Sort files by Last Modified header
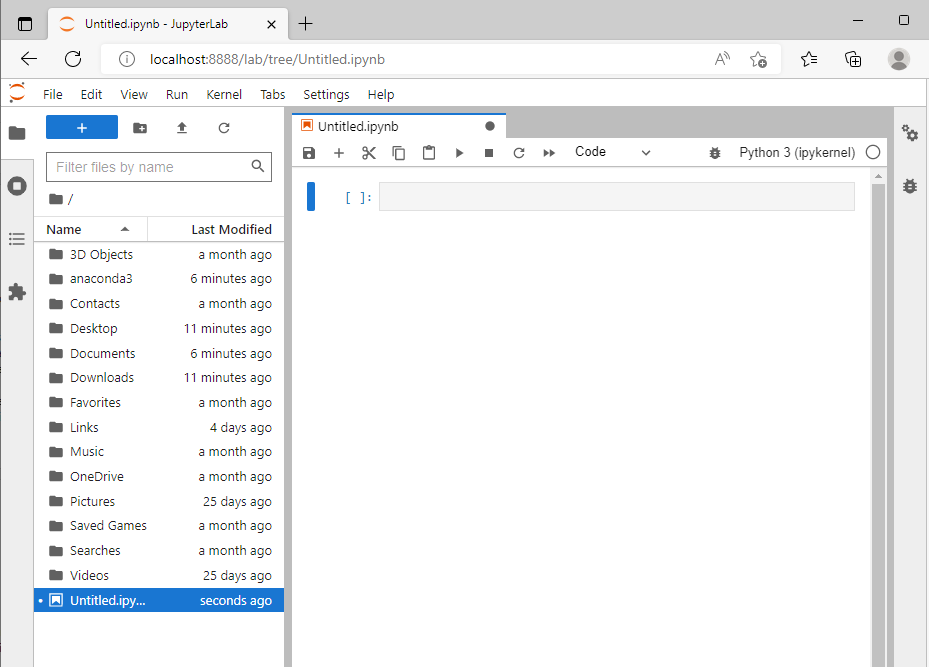 point(216,229)
